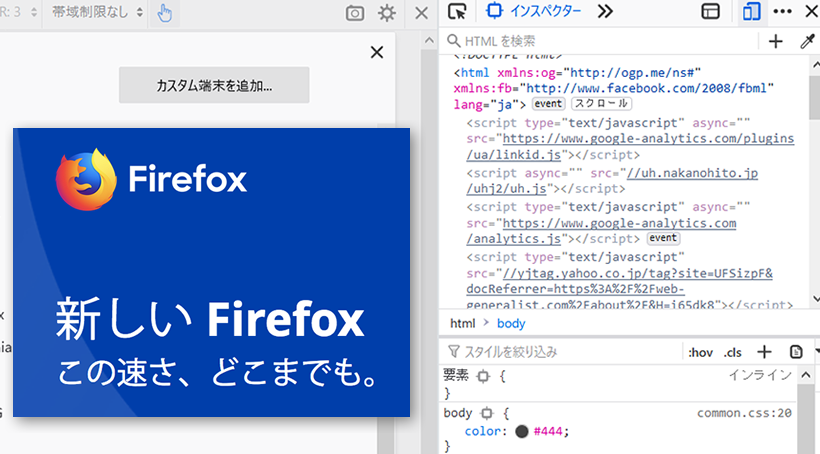Image resolution: width=820 pixels, height=454 pixels.
Task: Toggle devtools dock layout icon
Action: coord(710,12)
